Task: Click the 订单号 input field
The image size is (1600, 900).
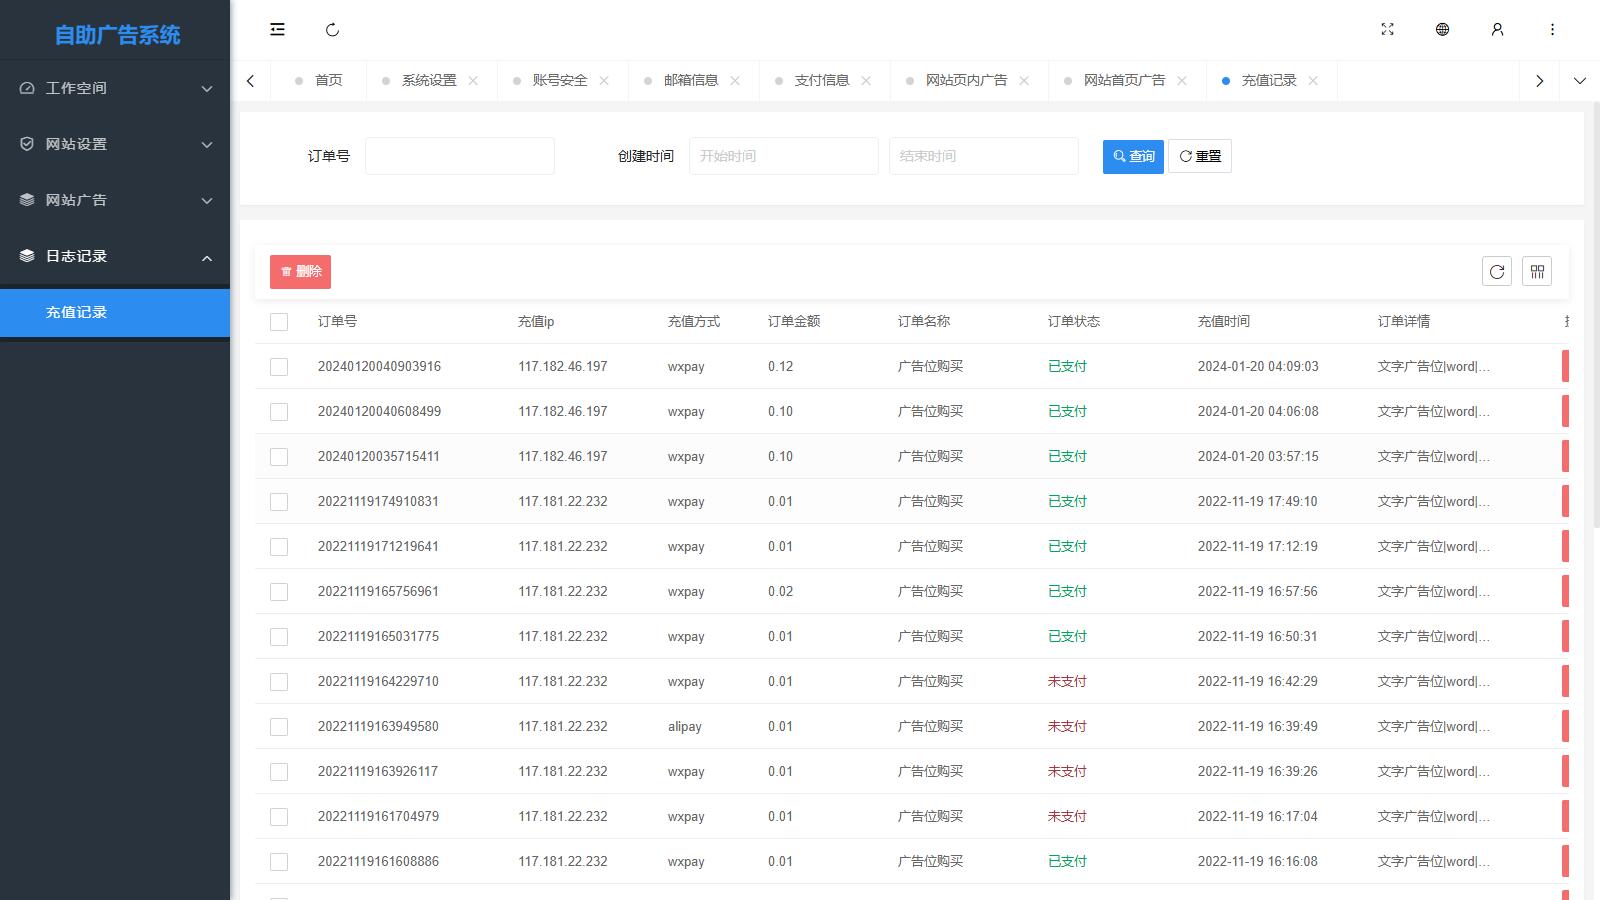Action: click(x=459, y=156)
